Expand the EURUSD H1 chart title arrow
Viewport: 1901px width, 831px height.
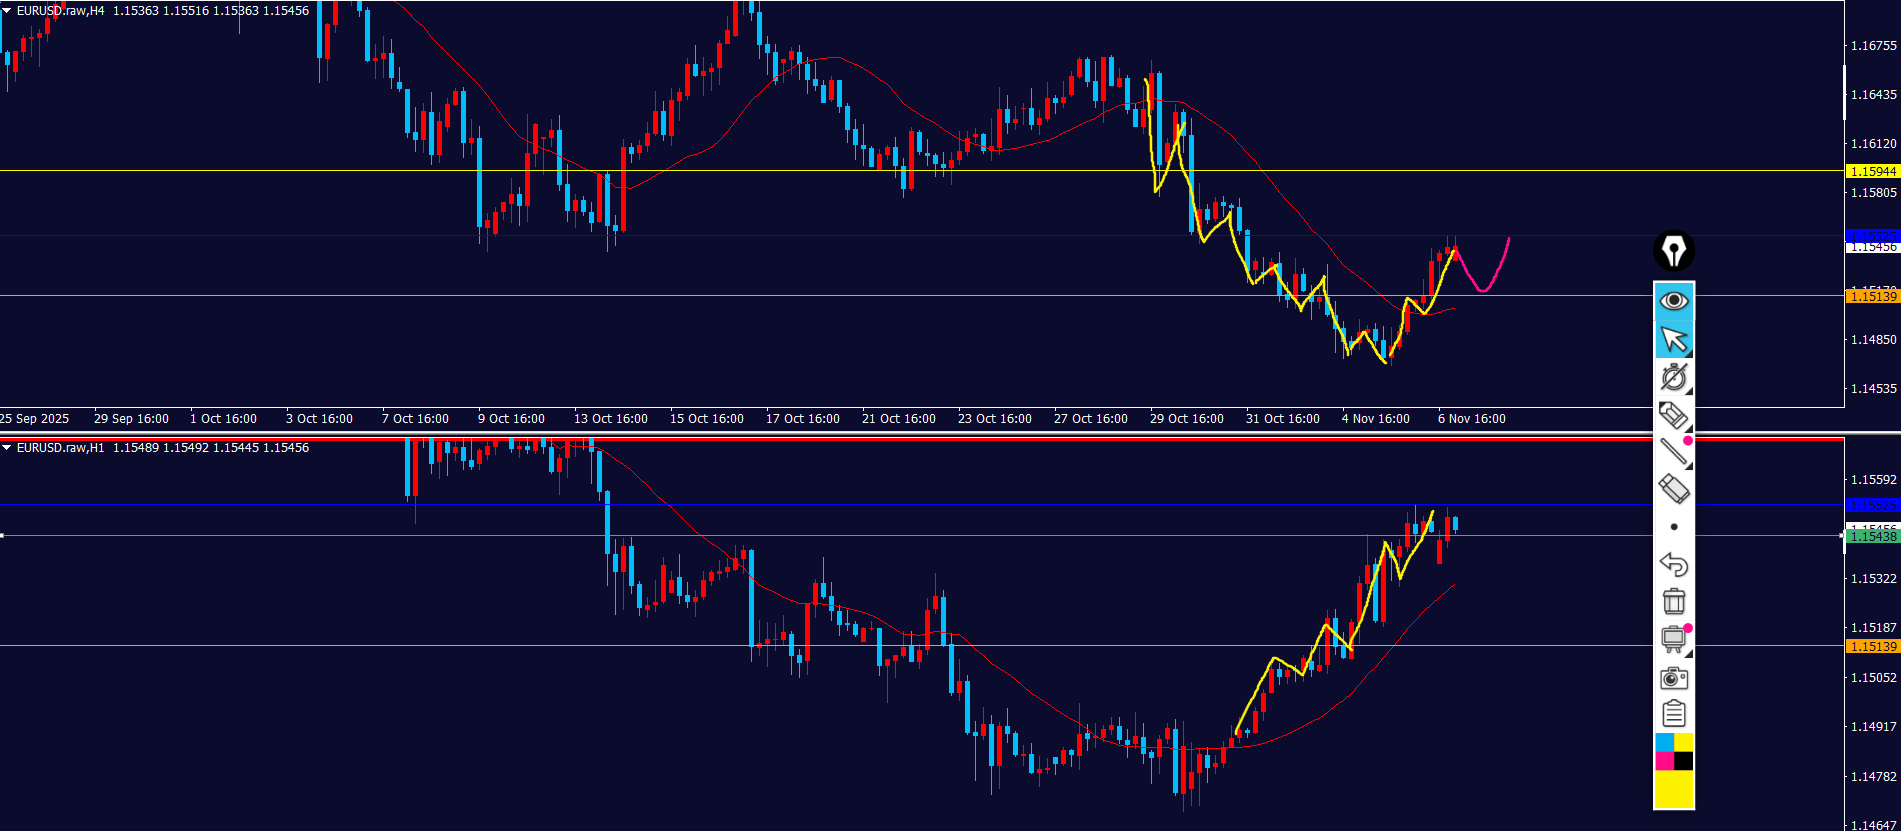tap(7, 448)
